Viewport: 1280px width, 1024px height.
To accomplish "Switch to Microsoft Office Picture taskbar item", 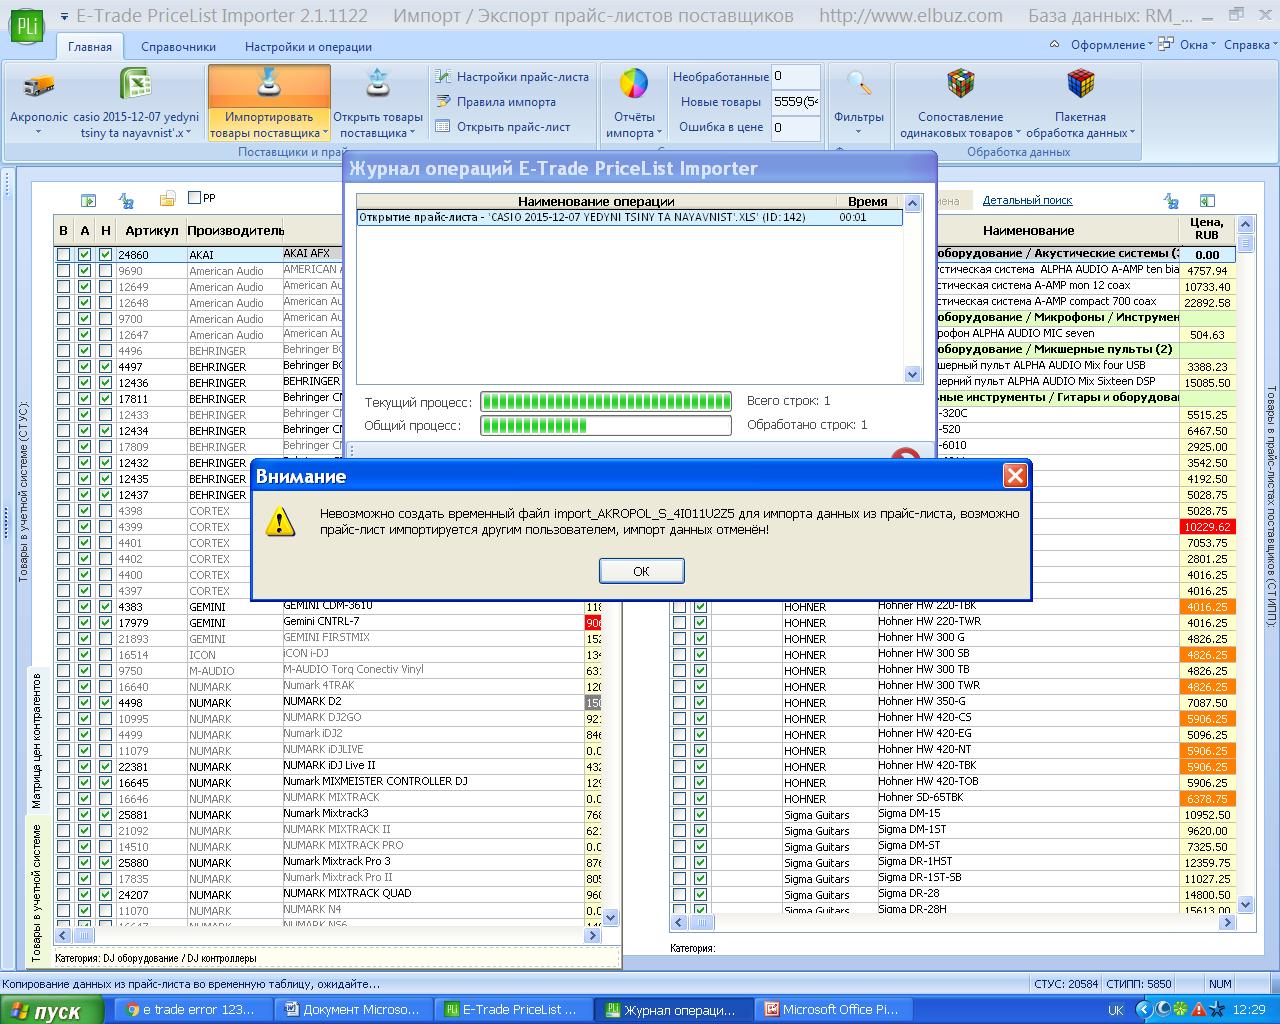I will tap(833, 1009).
